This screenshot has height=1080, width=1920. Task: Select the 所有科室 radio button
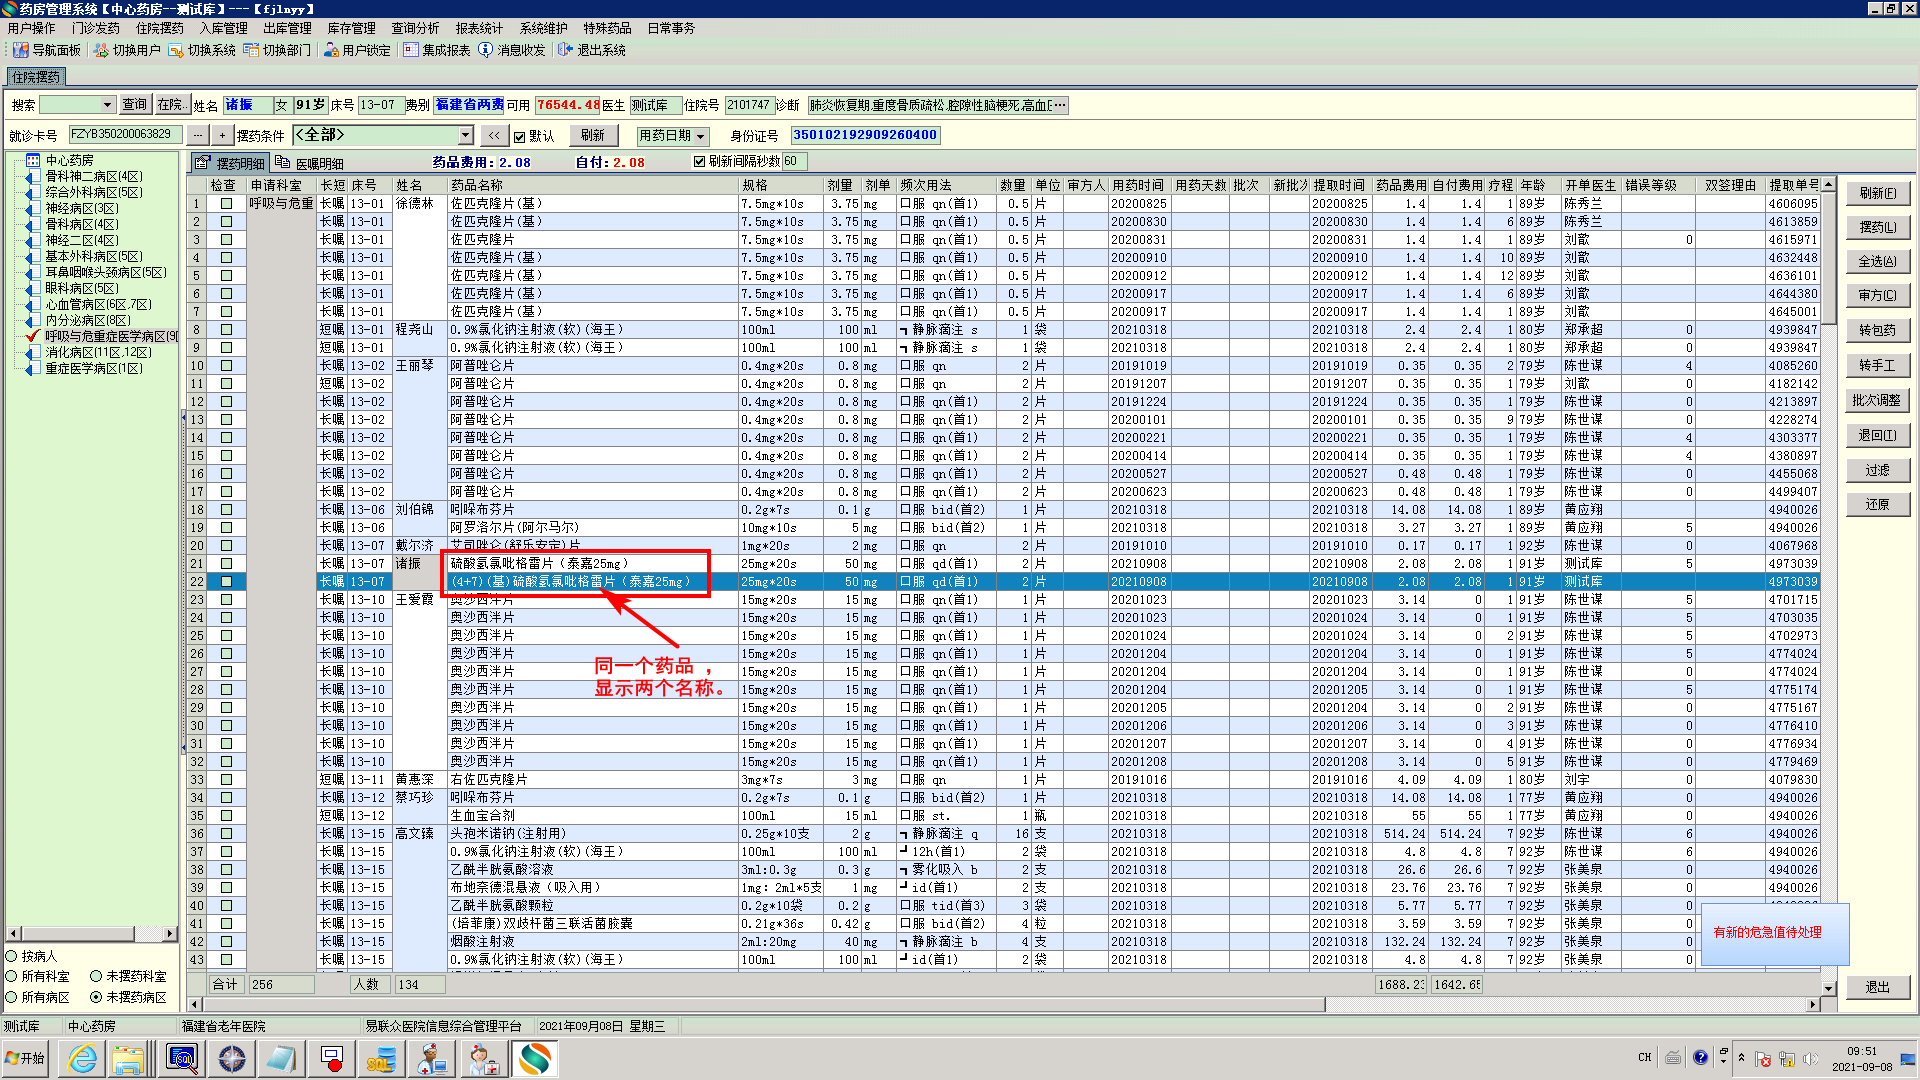[x=12, y=976]
